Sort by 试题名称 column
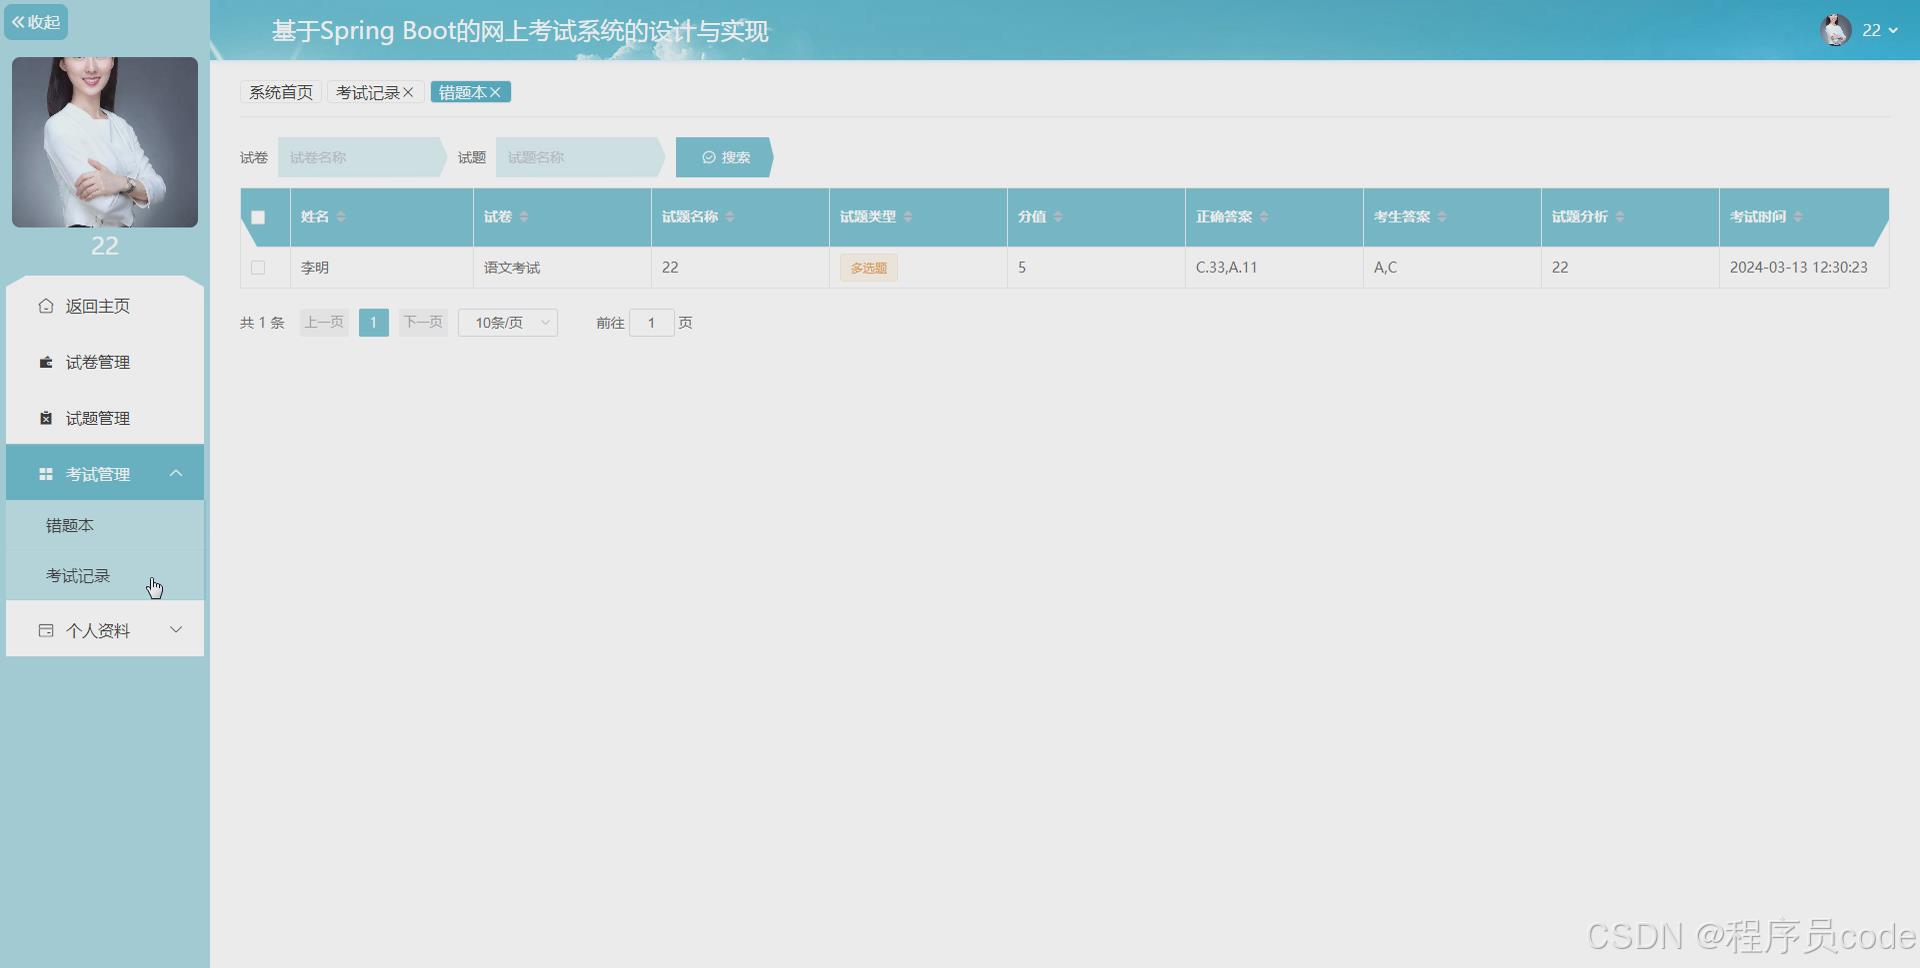Viewport: 1920px width, 968px height. [x=730, y=217]
